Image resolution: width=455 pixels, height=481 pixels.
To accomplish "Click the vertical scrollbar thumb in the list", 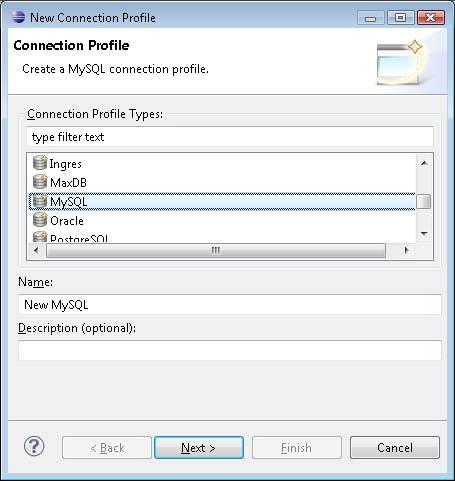I will [x=424, y=202].
